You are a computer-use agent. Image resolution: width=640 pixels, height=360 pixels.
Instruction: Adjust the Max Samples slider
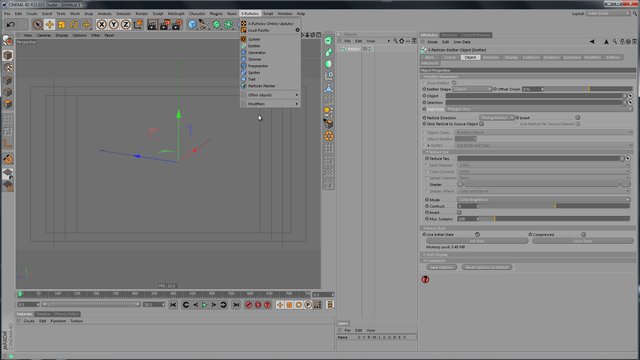555,219
